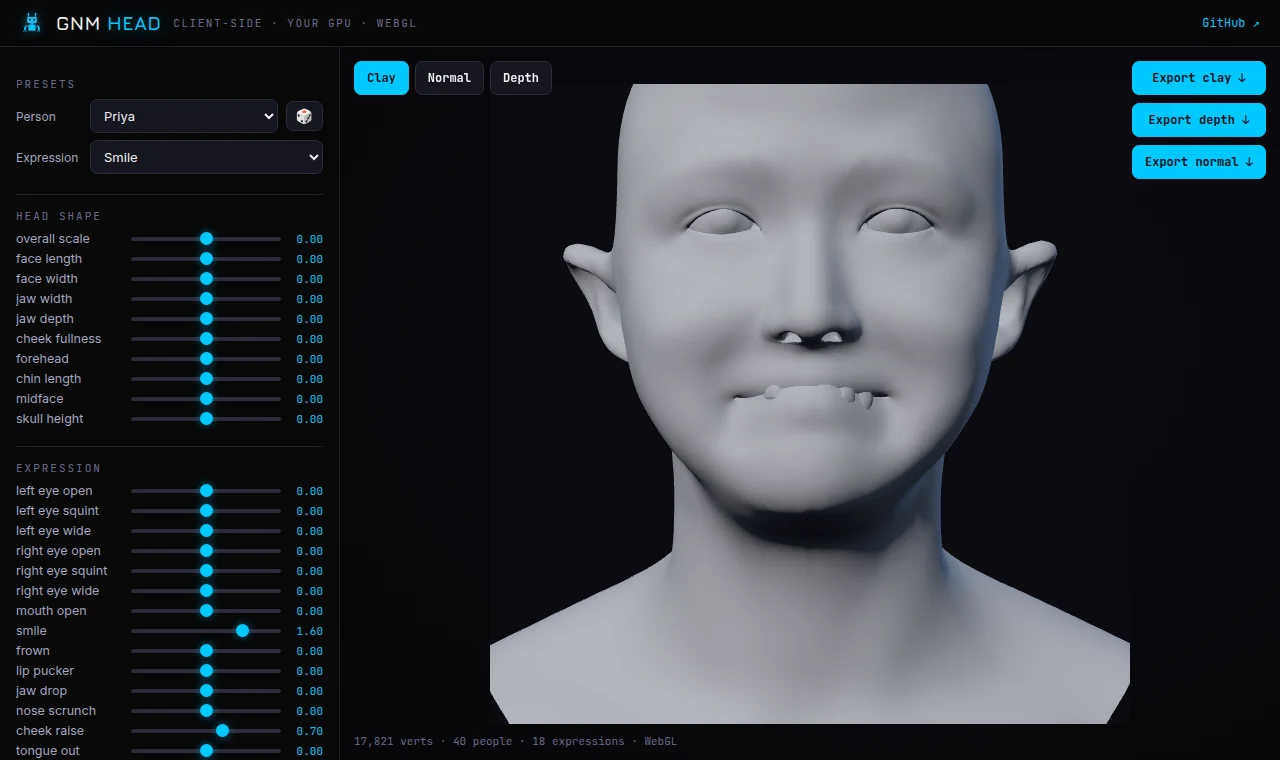Click the right eye wide slider handle

pyautogui.click(x=206, y=591)
